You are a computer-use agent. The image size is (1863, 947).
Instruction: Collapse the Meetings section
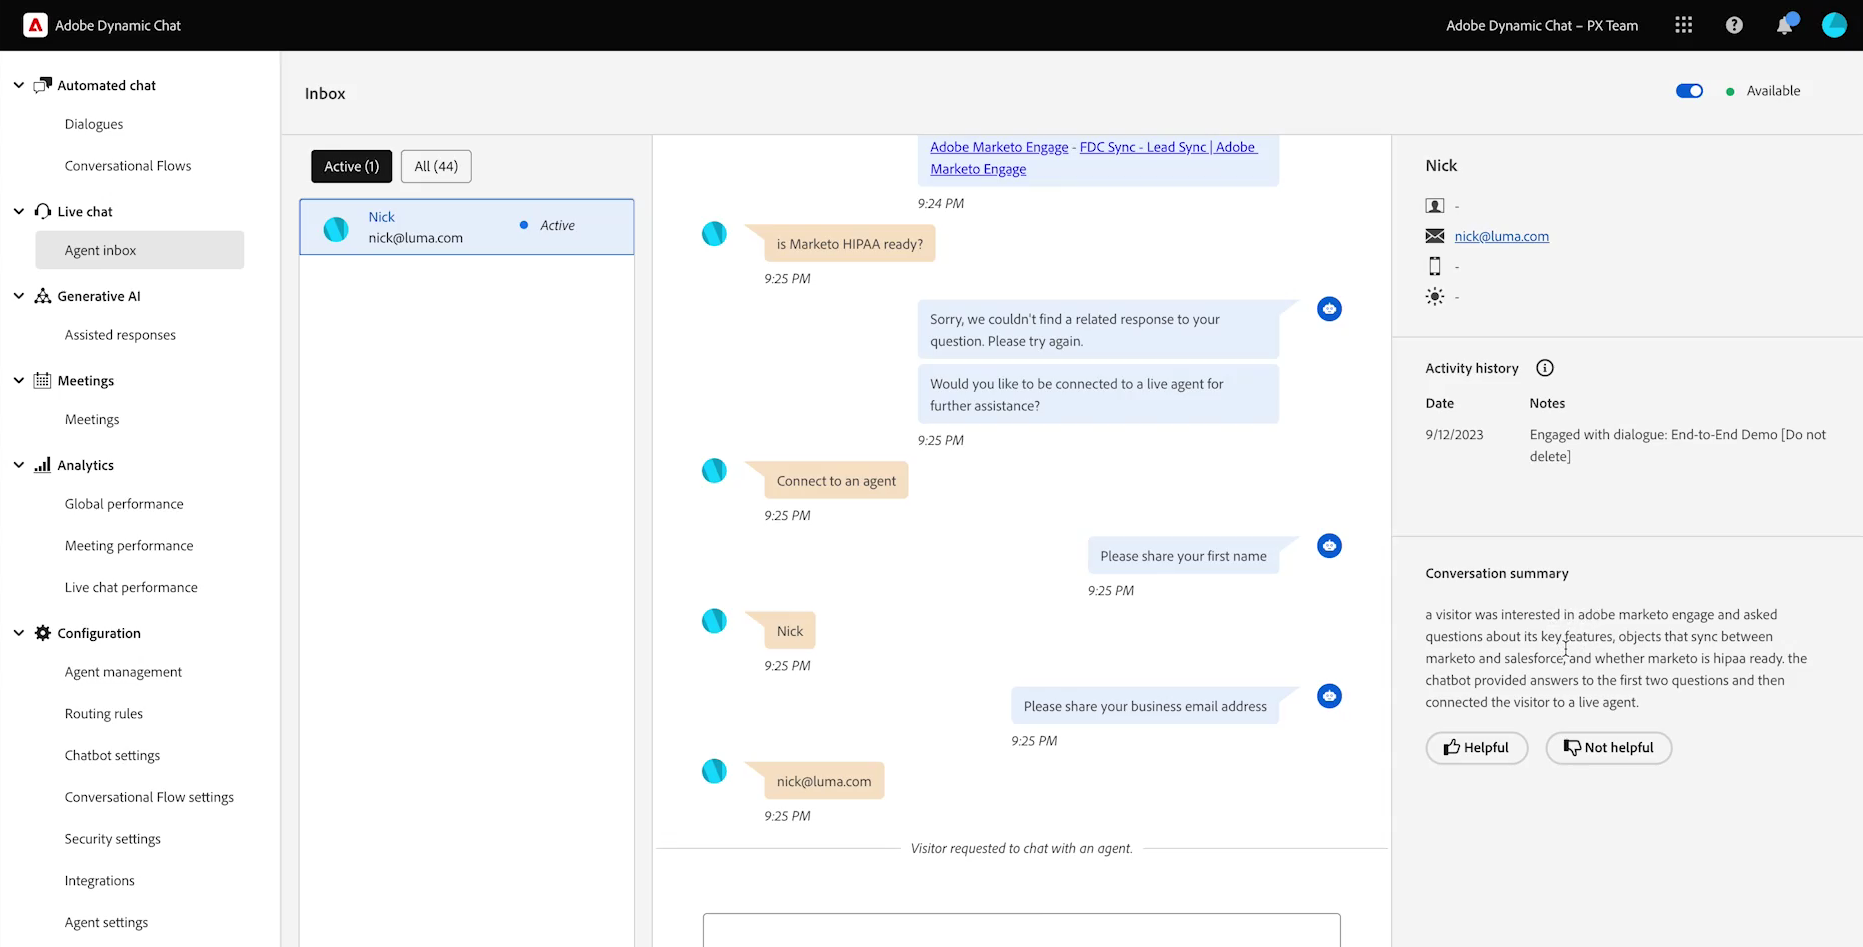(x=19, y=380)
